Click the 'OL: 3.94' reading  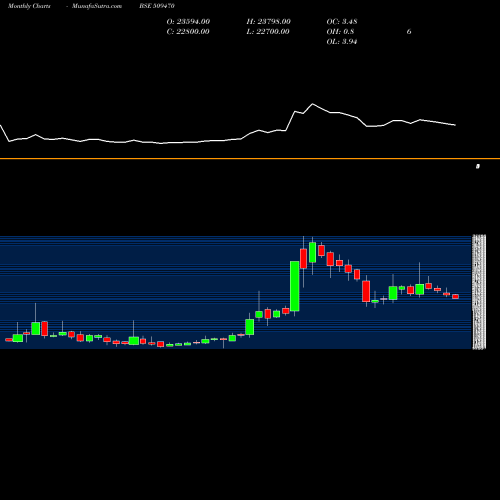tap(342, 42)
